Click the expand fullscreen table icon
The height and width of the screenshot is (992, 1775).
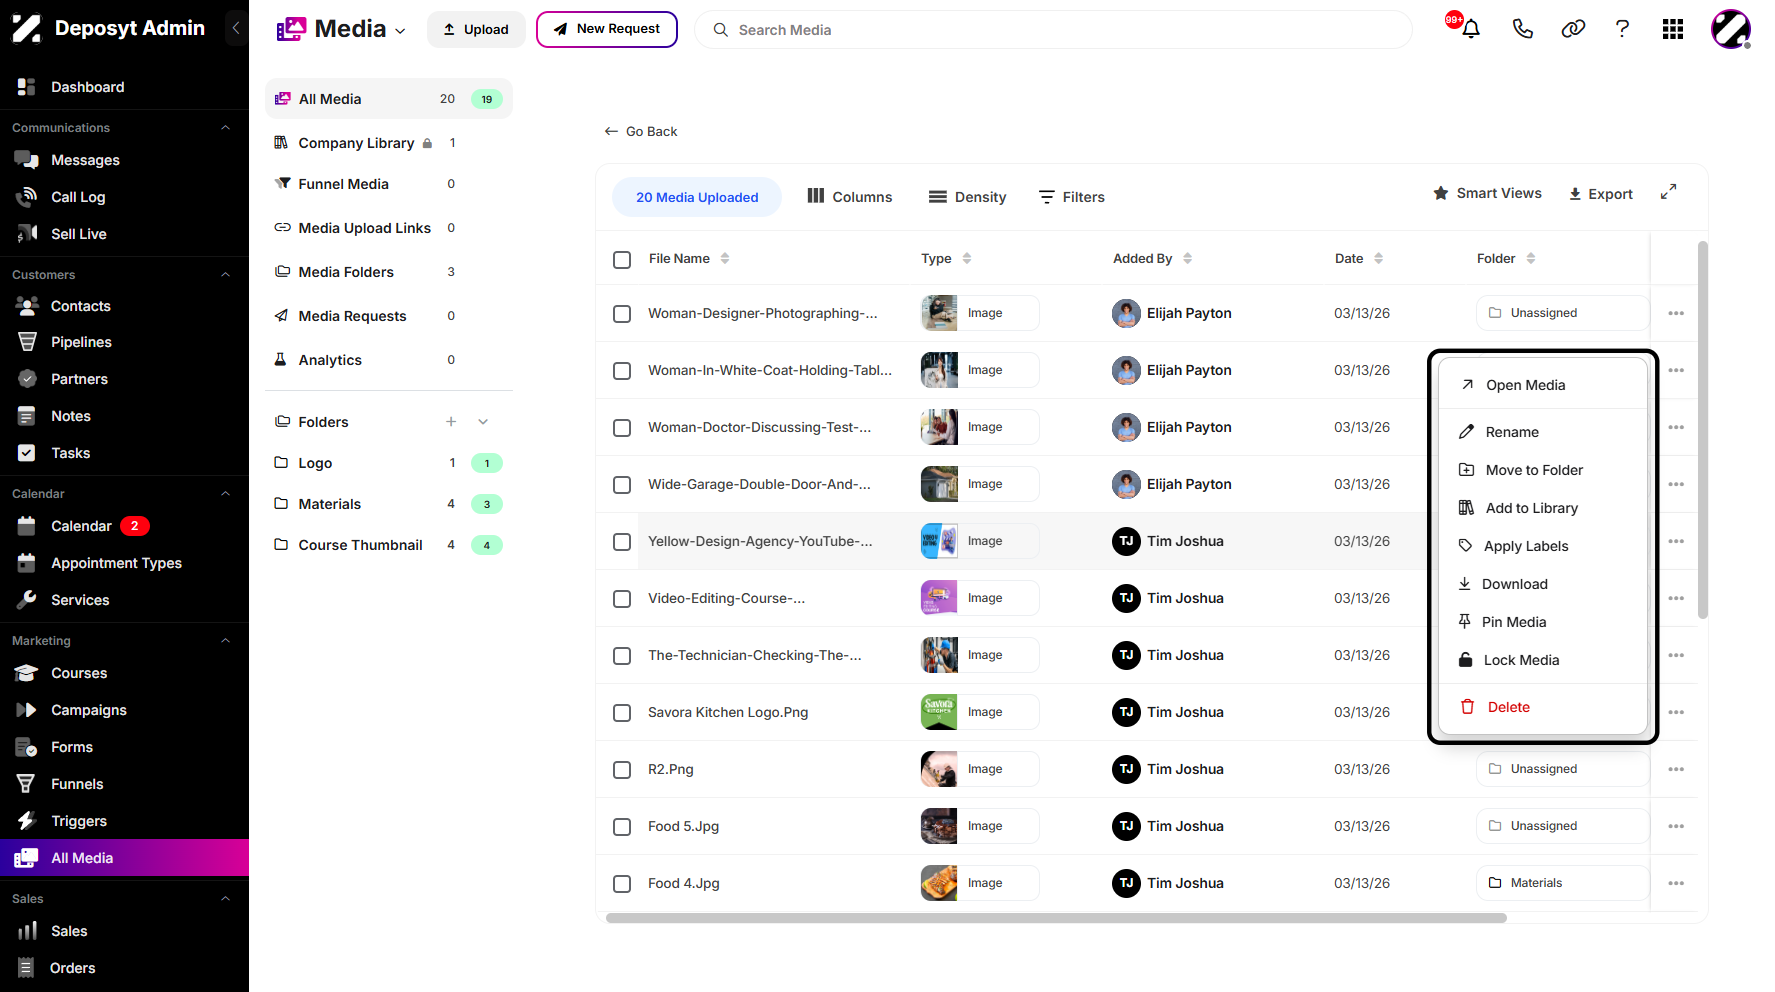pos(1668,192)
